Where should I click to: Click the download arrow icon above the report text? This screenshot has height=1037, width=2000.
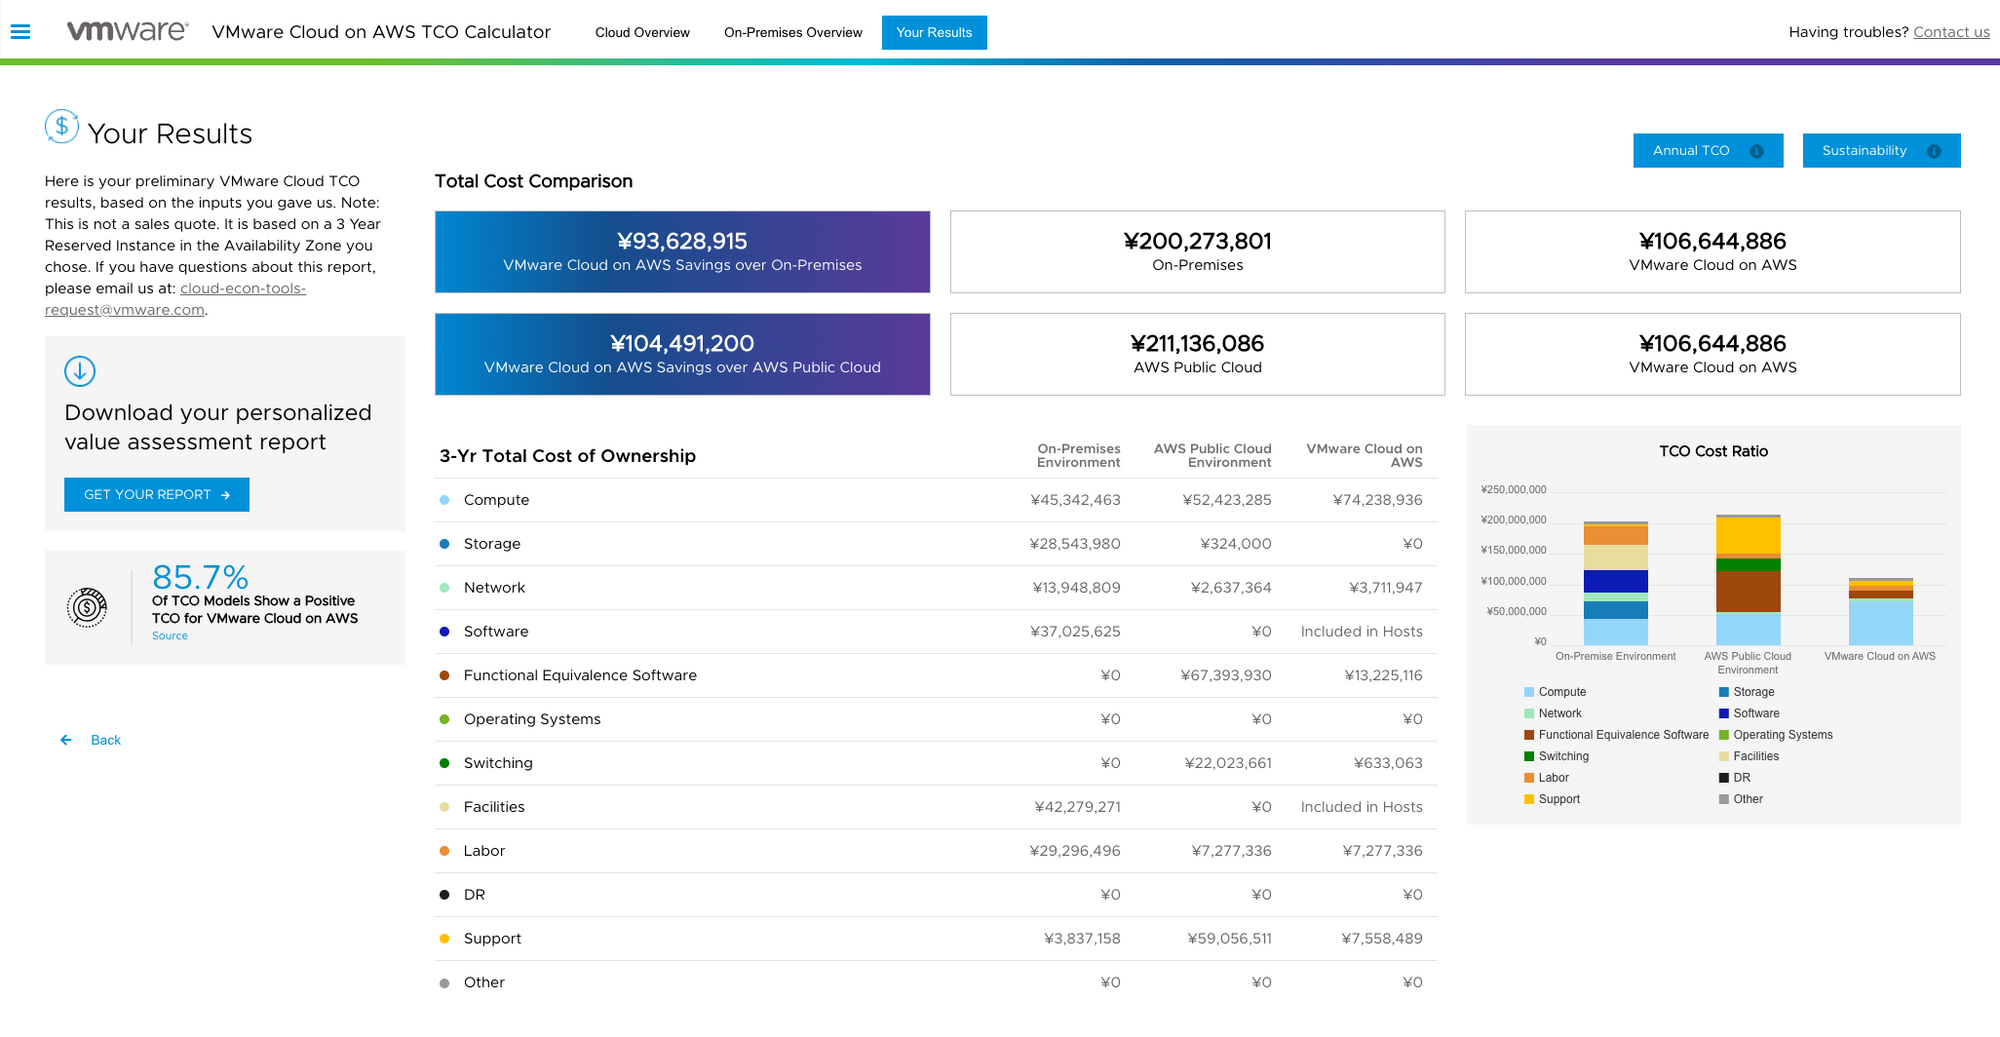80,371
